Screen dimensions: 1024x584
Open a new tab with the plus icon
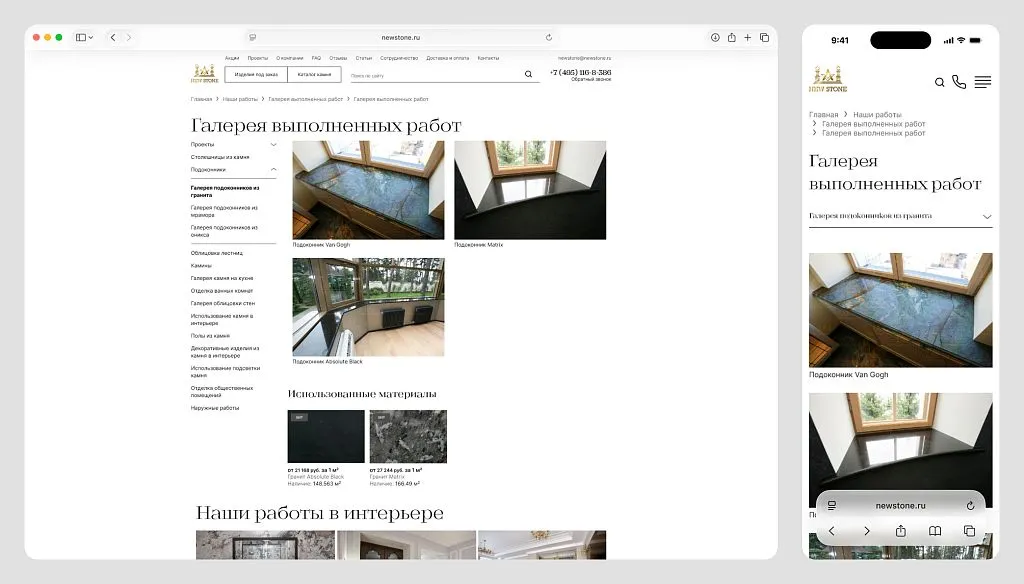click(x=746, y=36)
